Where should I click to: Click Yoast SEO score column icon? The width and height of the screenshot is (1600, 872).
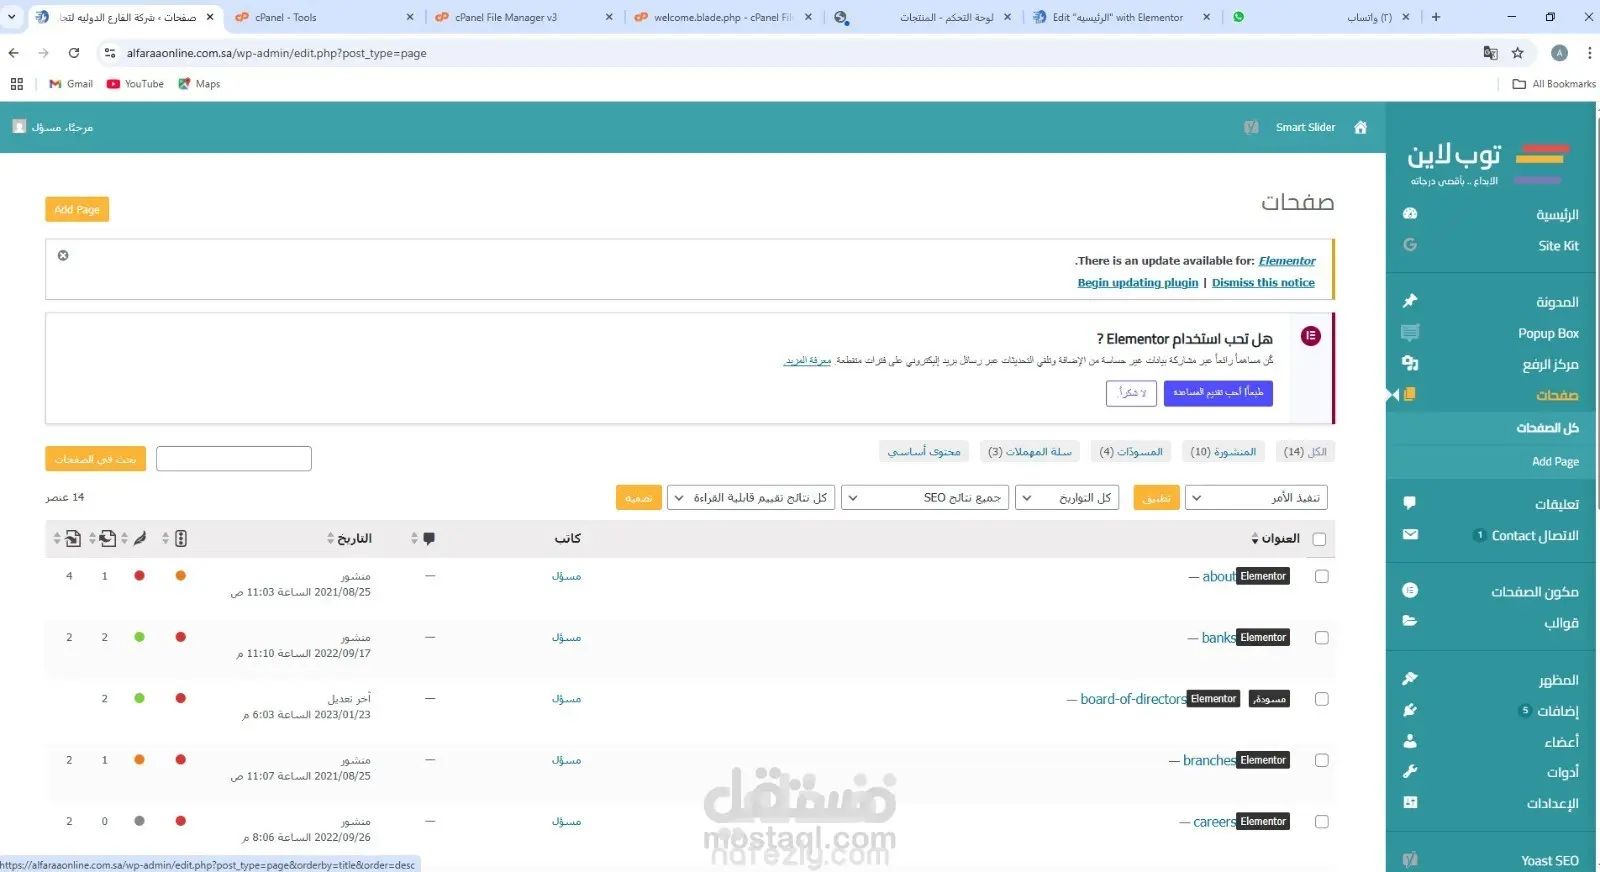coord(181,539)
